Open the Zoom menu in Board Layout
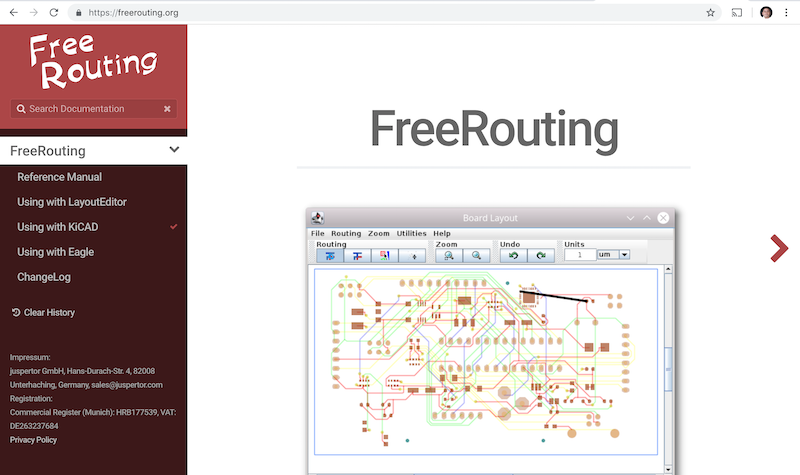Screen dimensions: 800x475 click(x=379, y=233)
